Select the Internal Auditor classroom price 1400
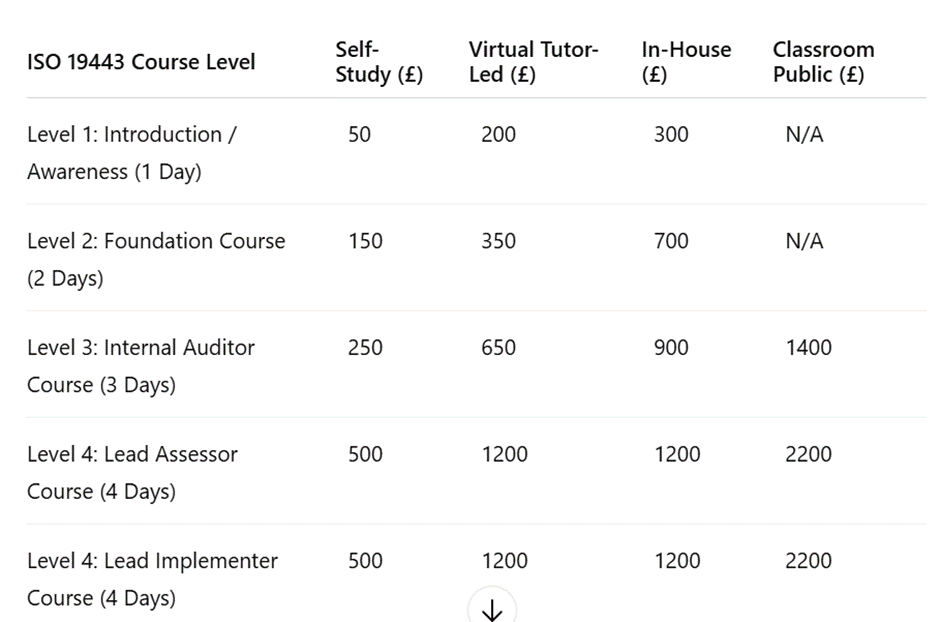The width and height of the screenshot is (940, 622). pos(808,348)
